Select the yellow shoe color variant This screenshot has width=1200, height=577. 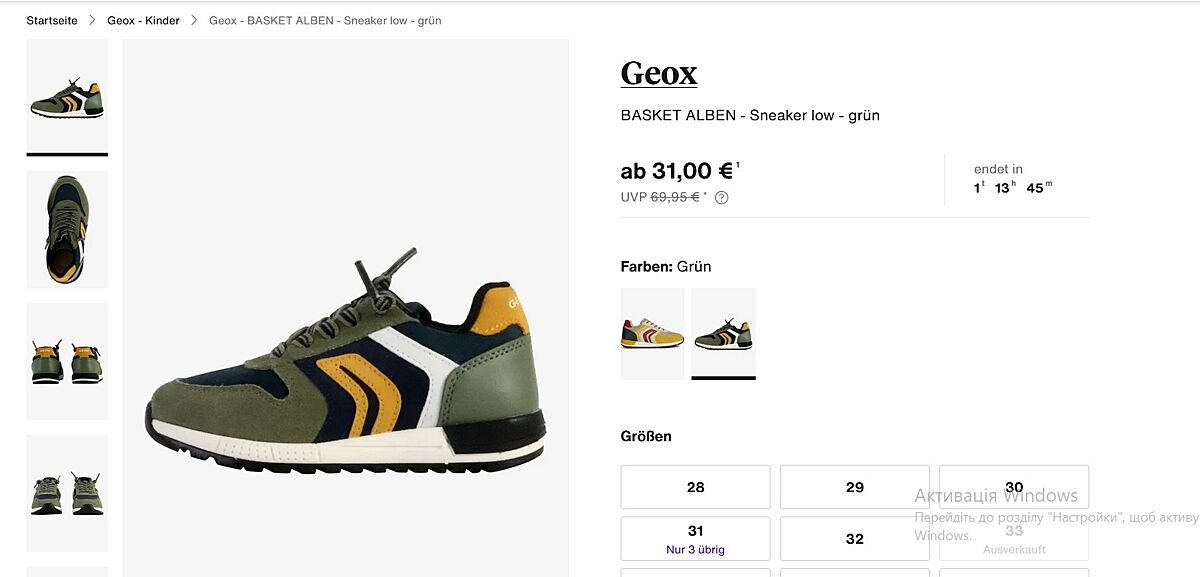[x=652, y=334]
